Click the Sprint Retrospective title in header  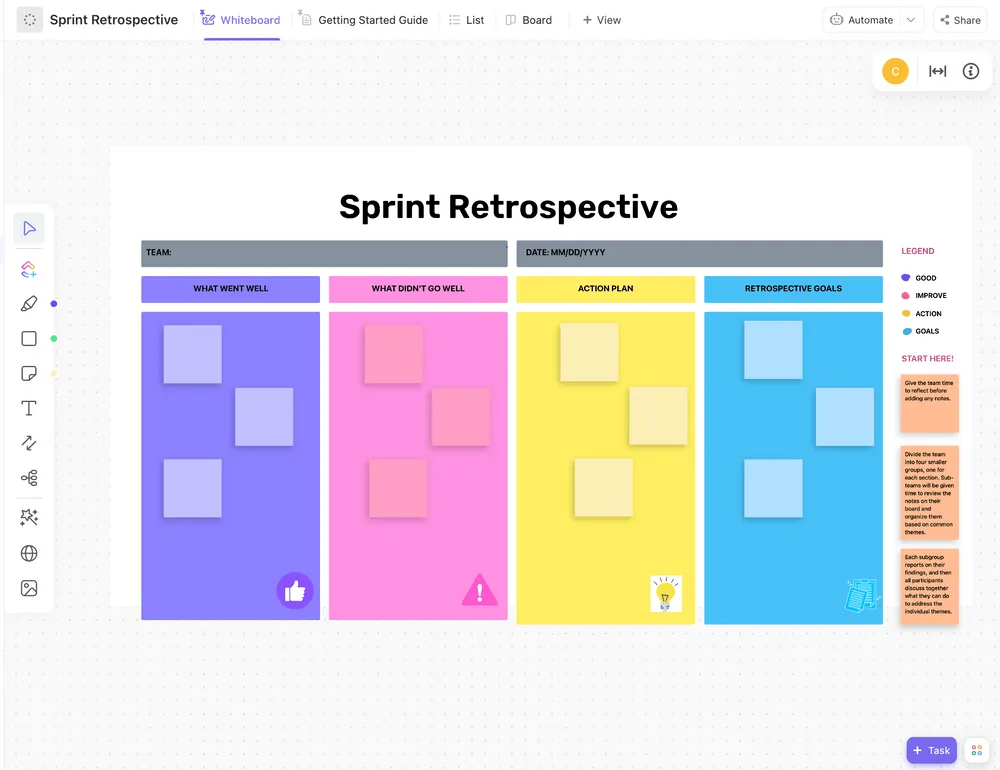click(114, 20)
